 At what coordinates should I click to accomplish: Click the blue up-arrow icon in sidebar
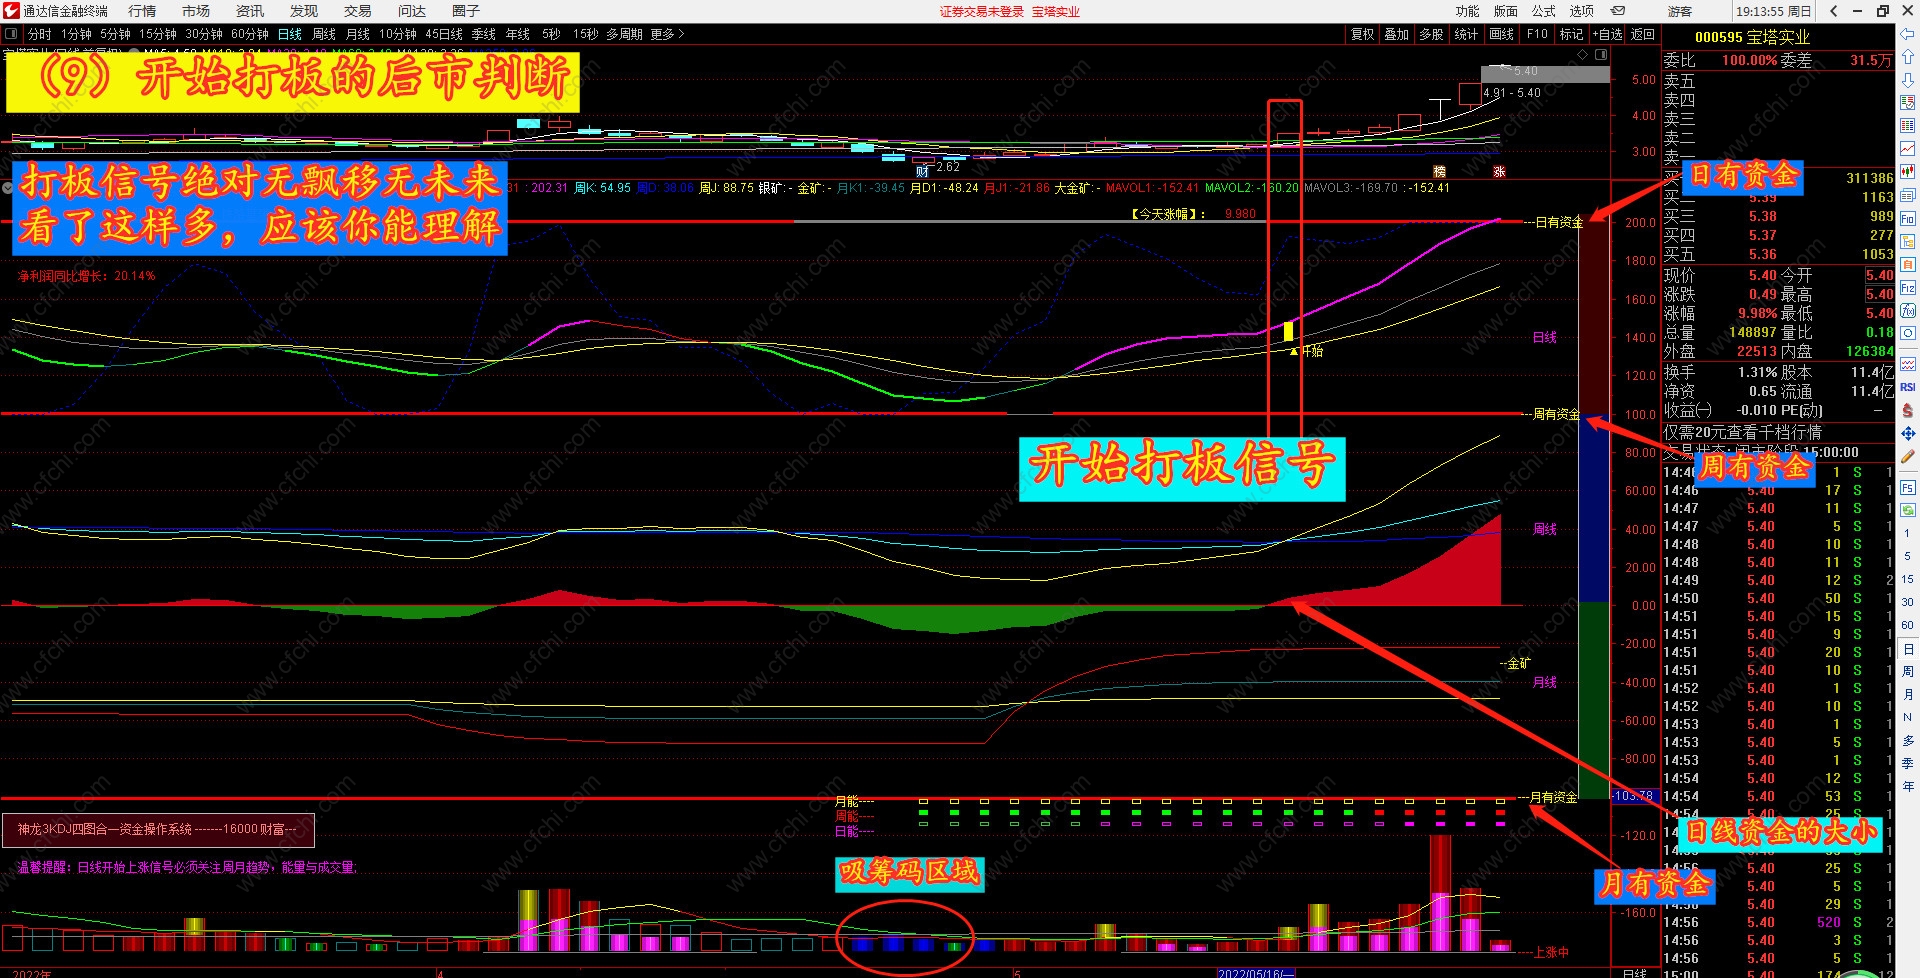point(1908,57)
